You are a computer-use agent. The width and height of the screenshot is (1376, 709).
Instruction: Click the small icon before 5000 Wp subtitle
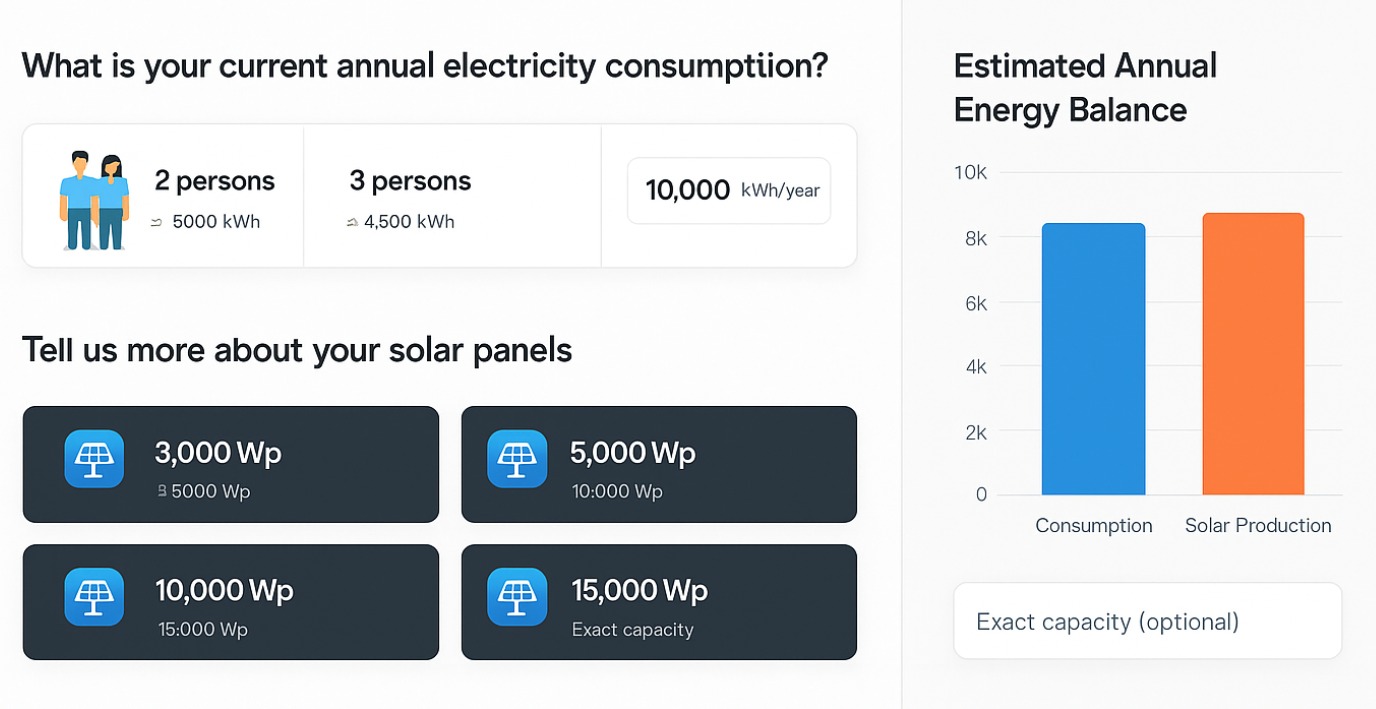(162, 492)
